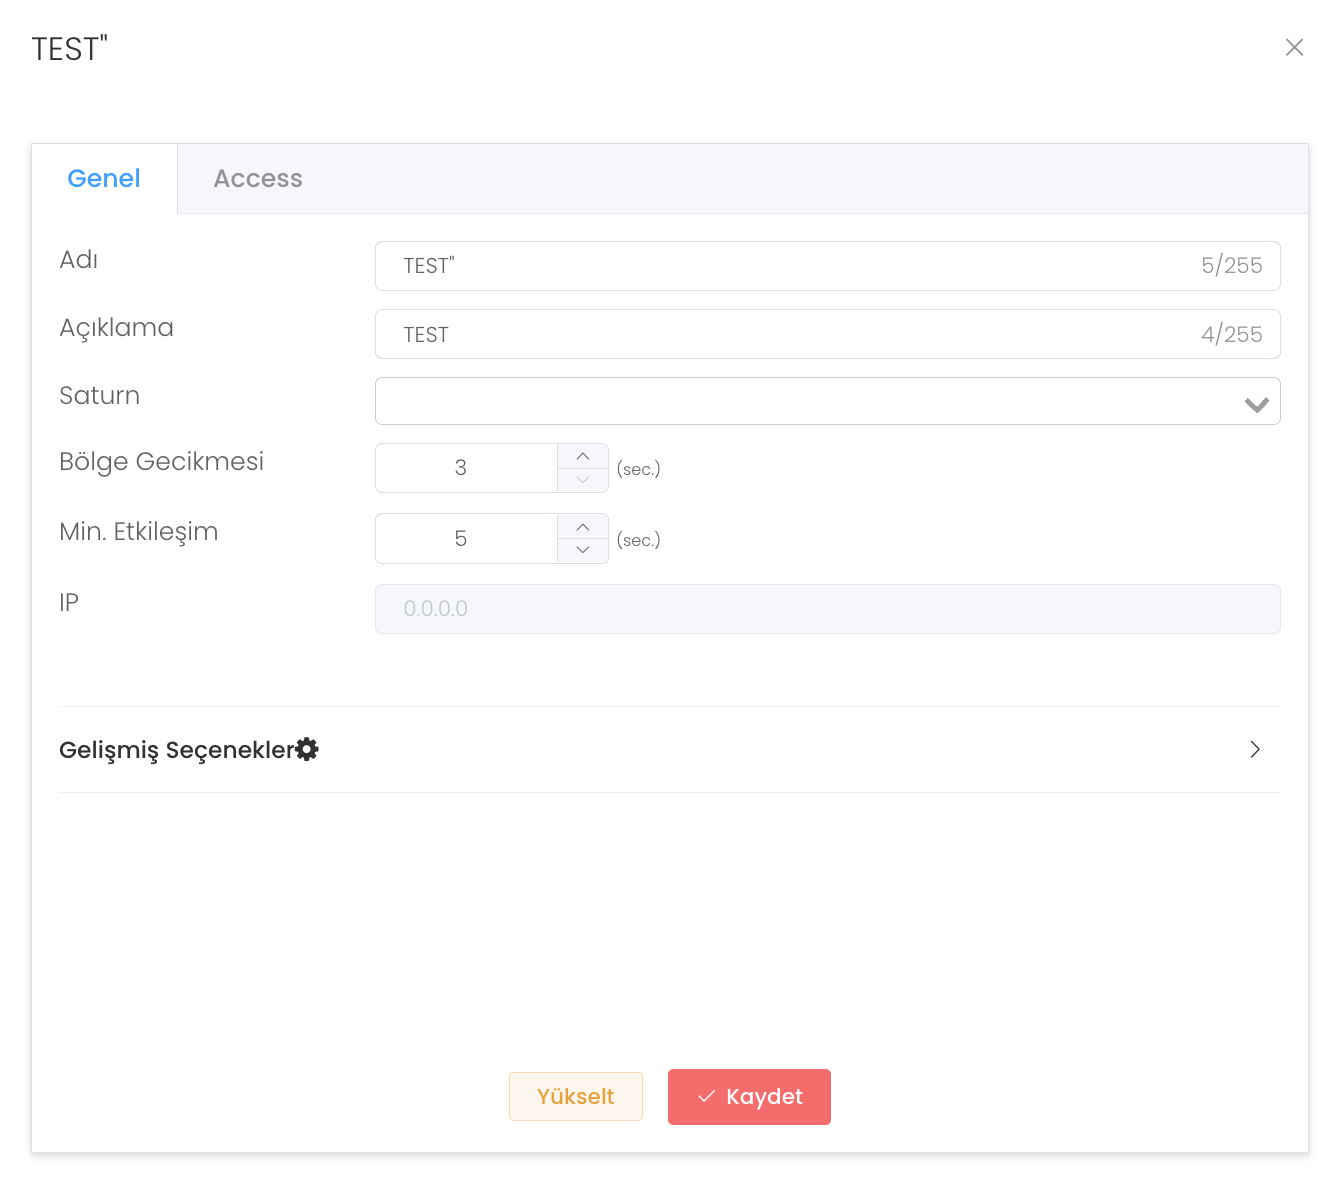Click the disabled IP address field
Viewport: 1342px width, 1202px height.
click(827, 609)
